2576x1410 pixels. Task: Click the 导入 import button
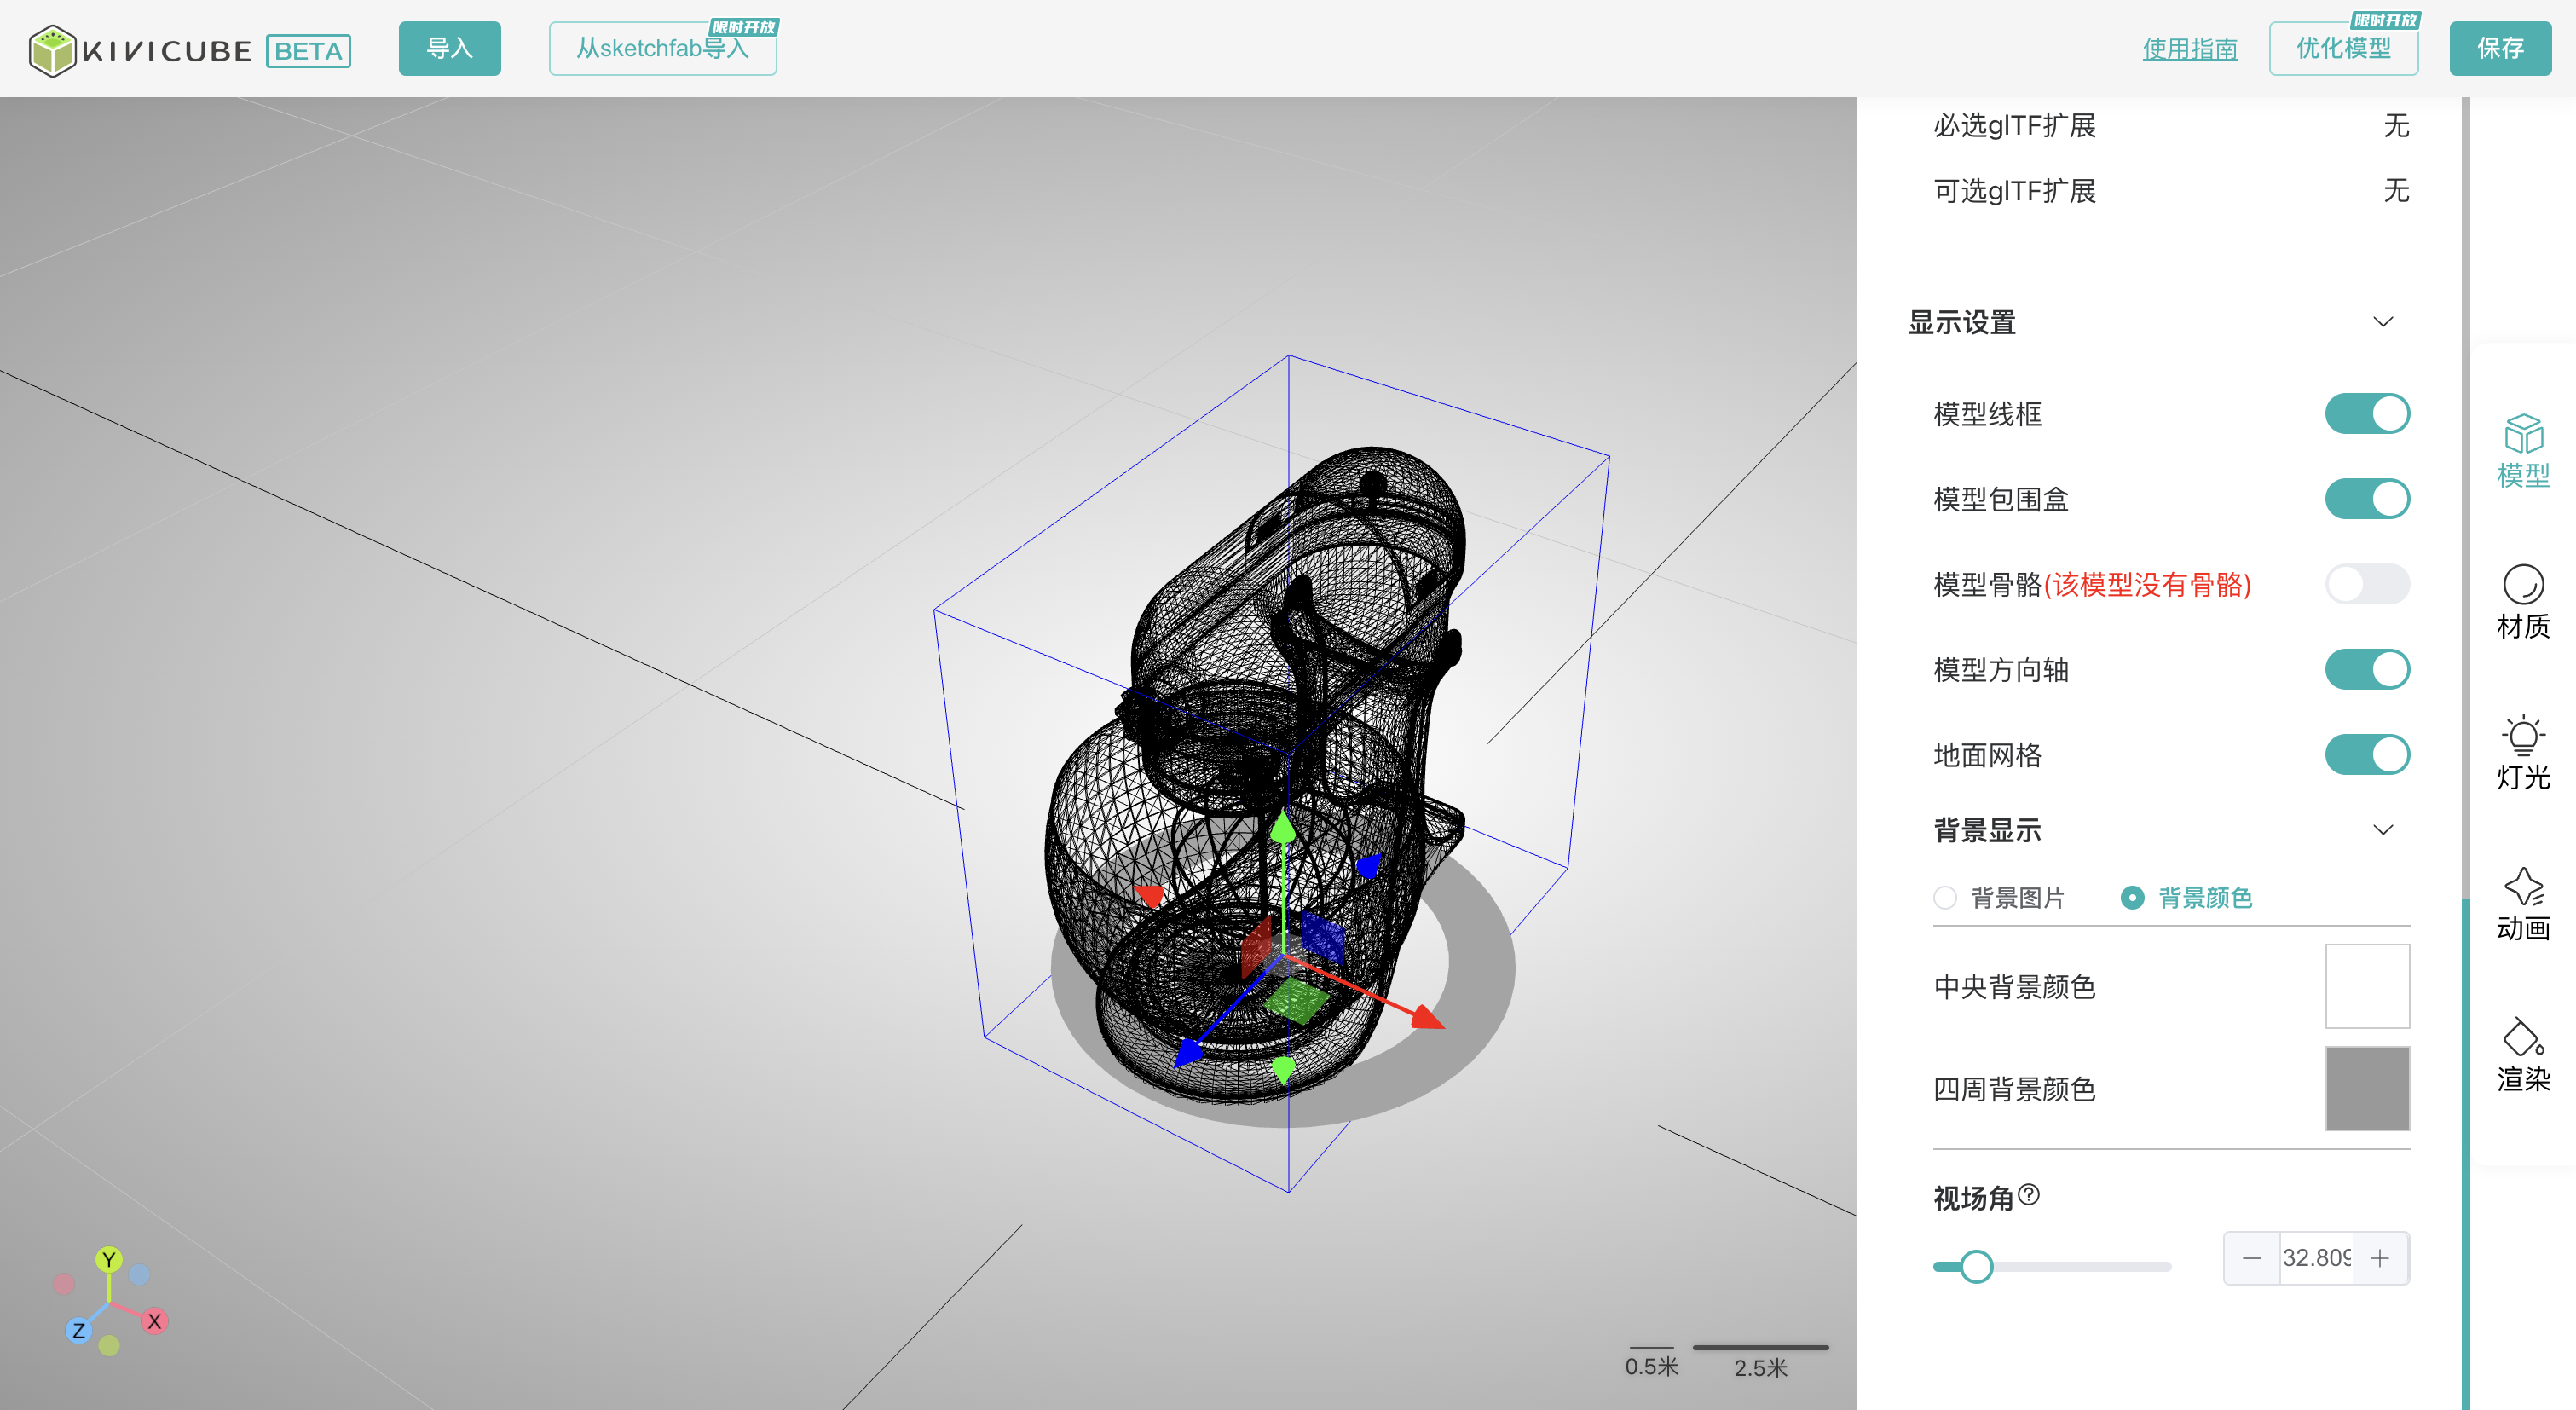coord(449,48)
